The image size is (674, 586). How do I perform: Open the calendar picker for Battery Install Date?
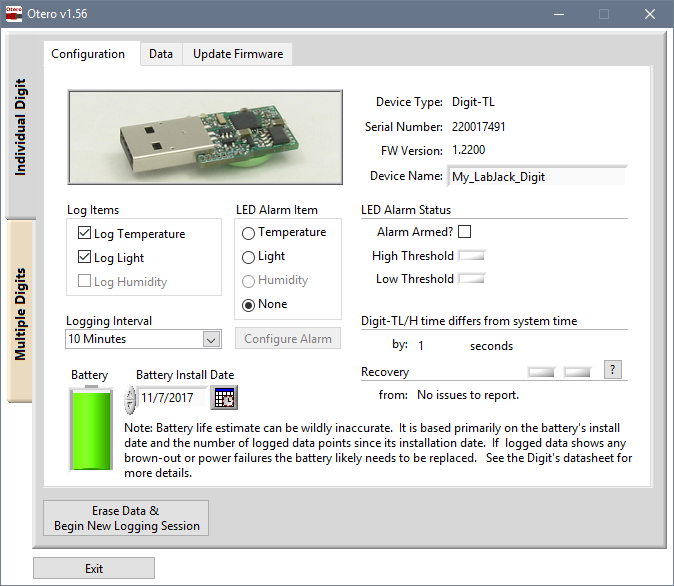coord(224,397)
